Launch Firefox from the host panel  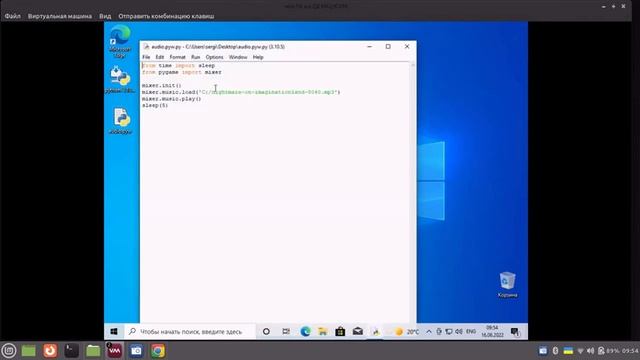pos(50,351)
